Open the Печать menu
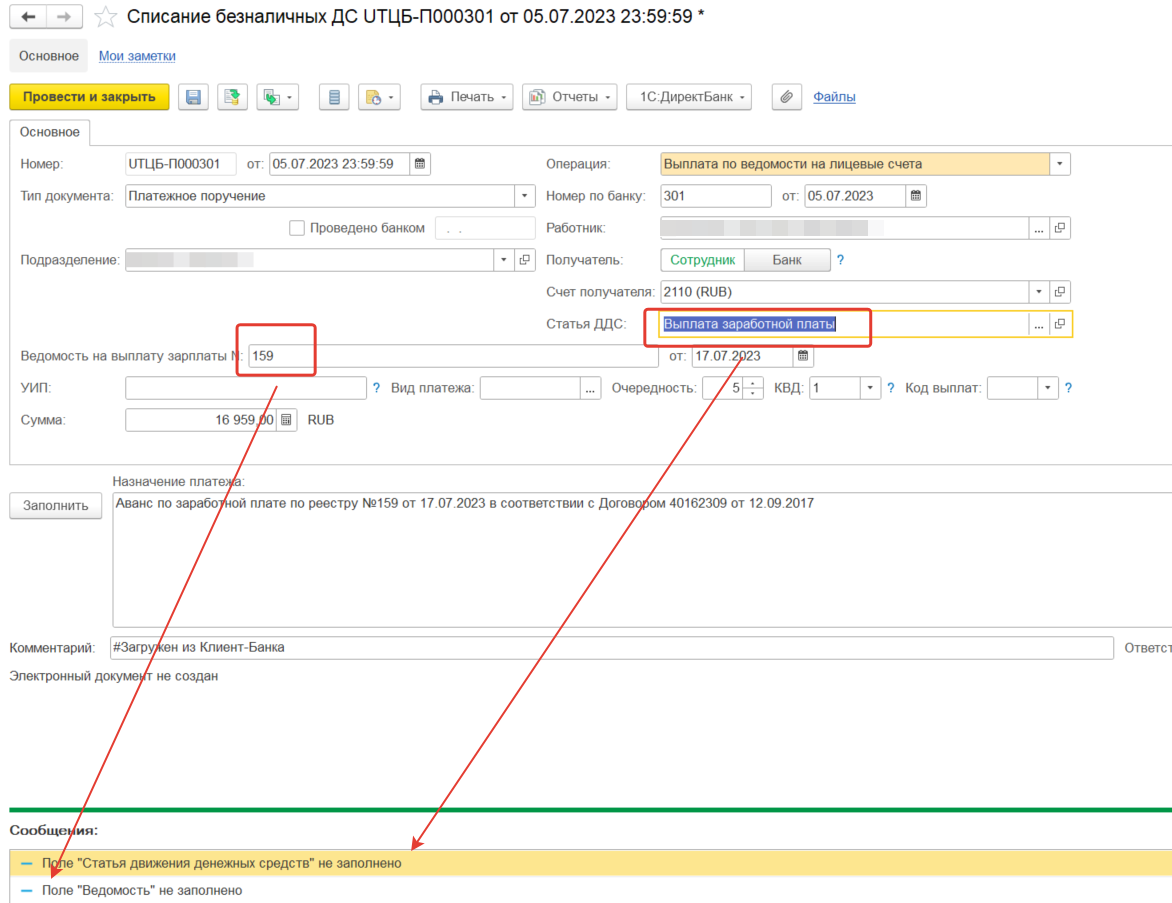The width and height of the screenshot is (1172, 903). [468, 97]
